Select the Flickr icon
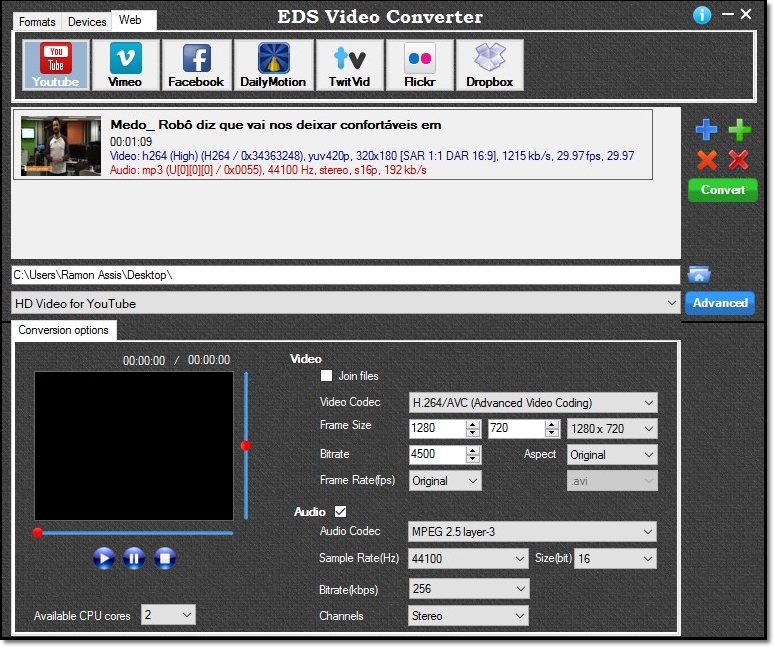Viewport: 775px width, 648px height. 420,65
